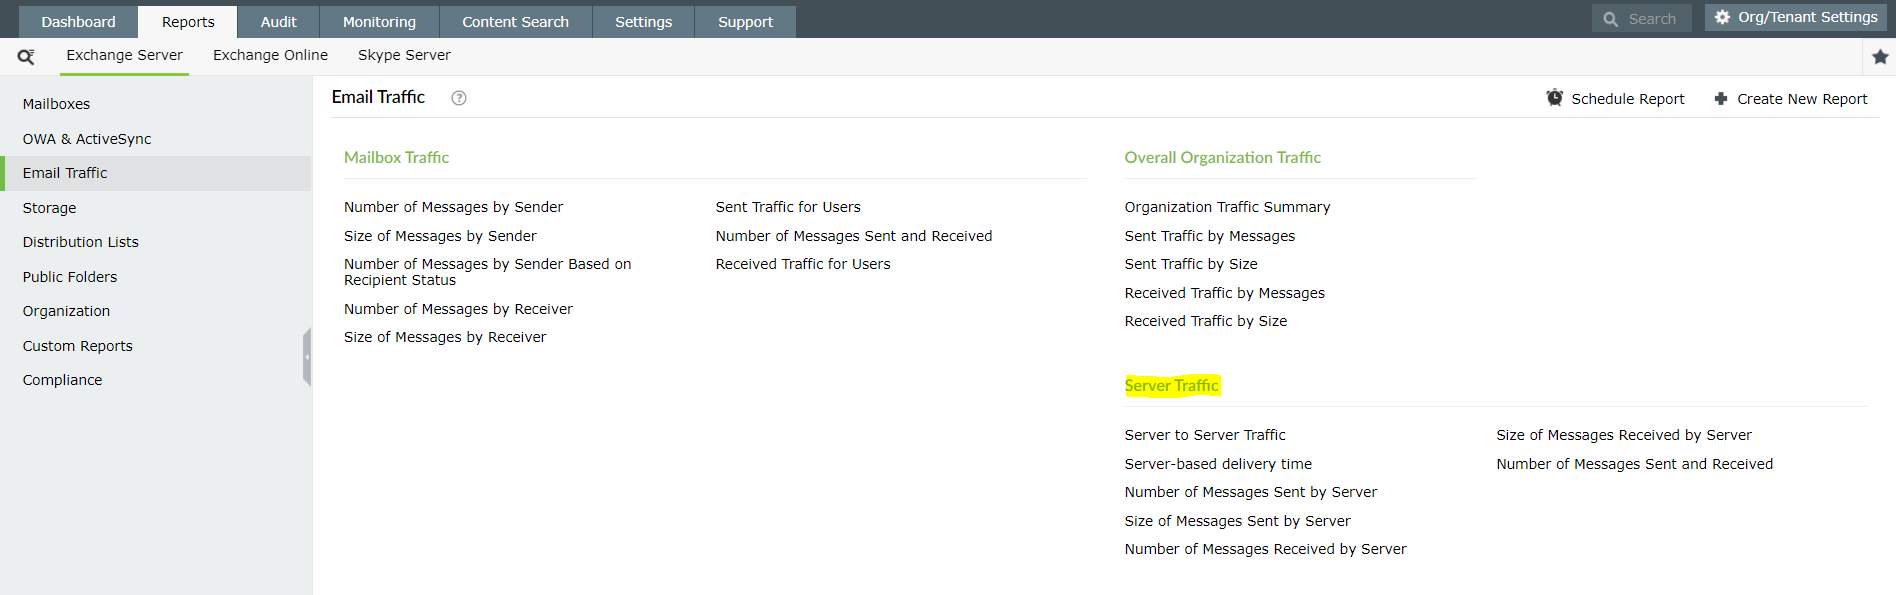This screenshot has height=595, width=1896.
Task: Click the favorites star icon
Action: coord(1880,57)
